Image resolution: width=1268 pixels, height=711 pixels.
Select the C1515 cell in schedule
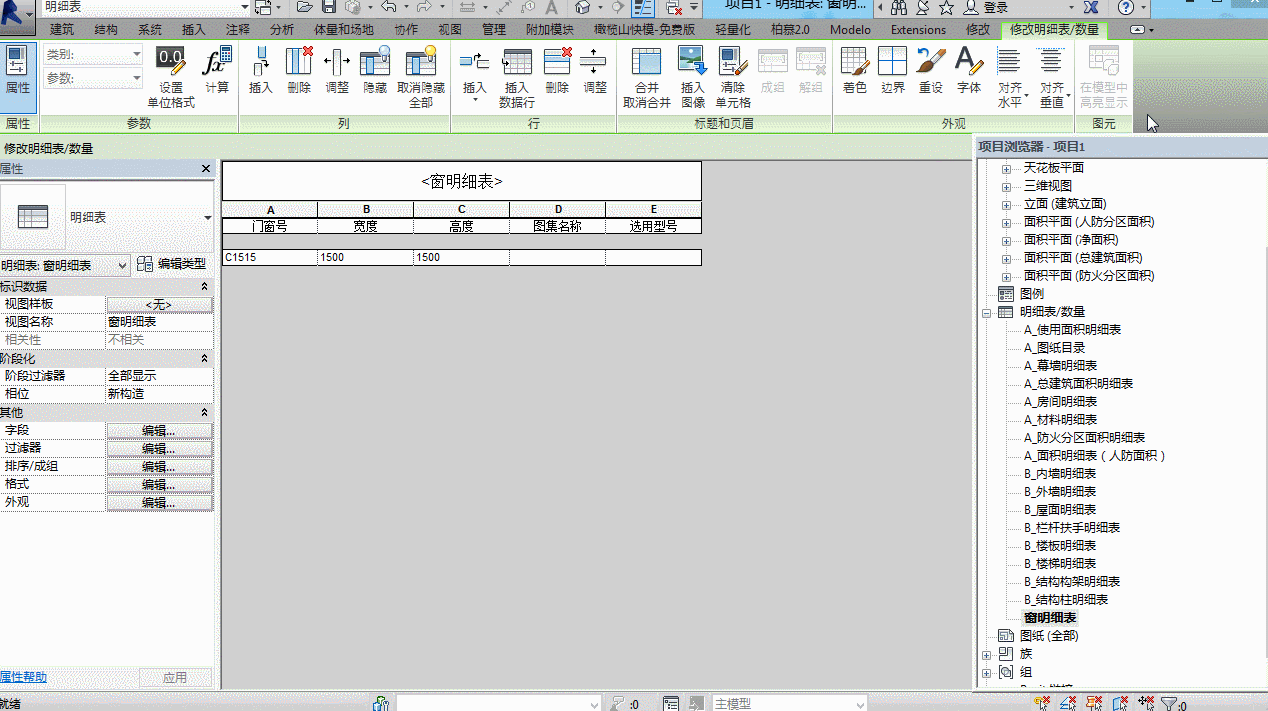[x=269, y=257]
